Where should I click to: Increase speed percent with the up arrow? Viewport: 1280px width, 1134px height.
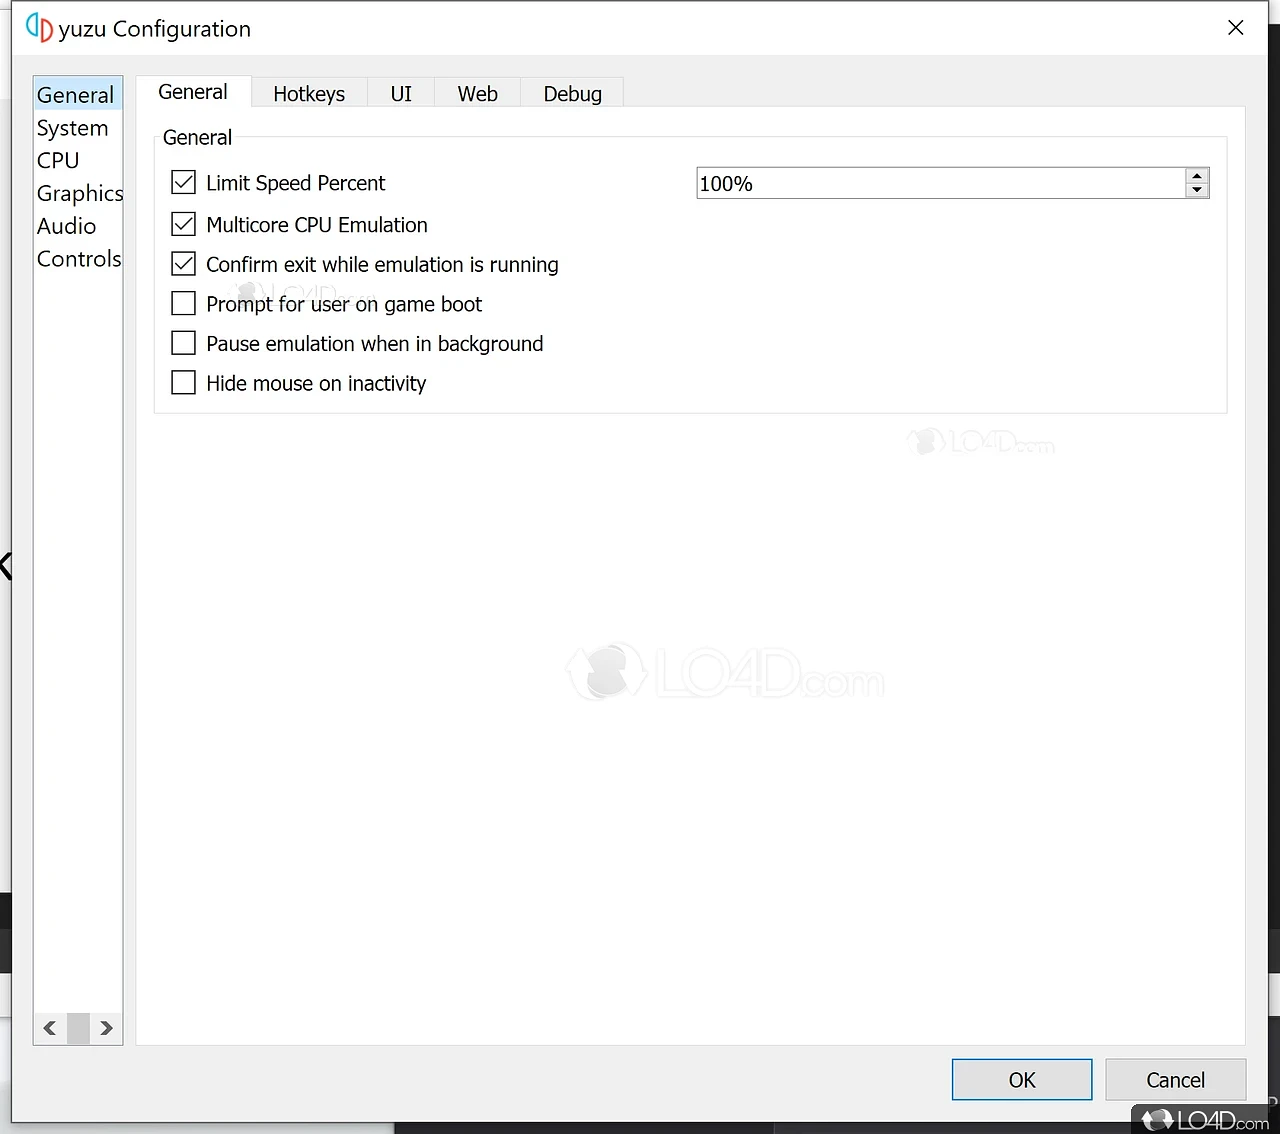pyautogui.click(x=1197, y=176)
